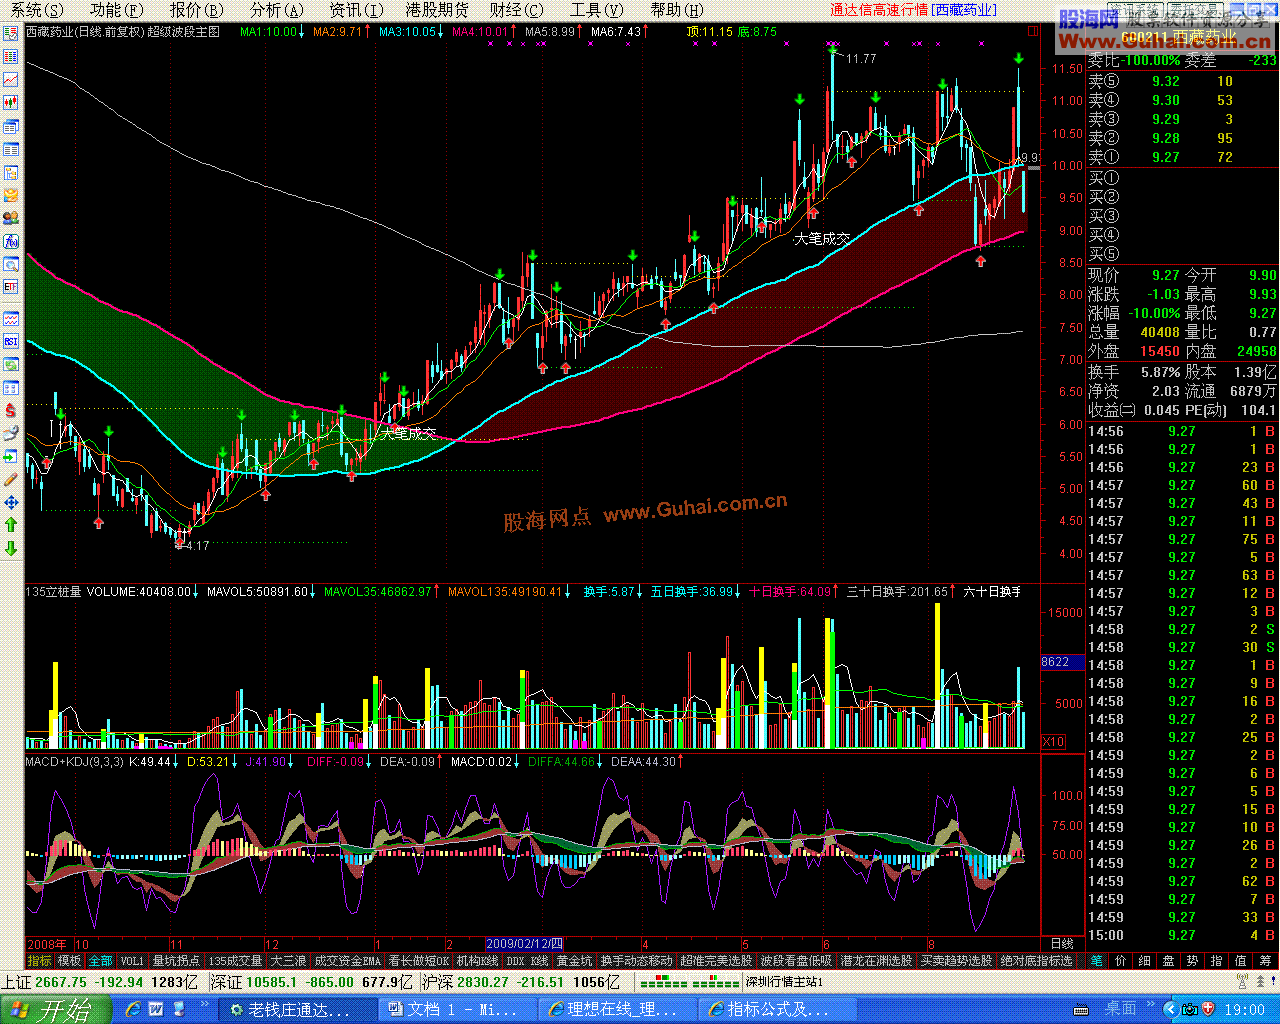Viewport: 1280px width, 1024px height.
Task: Click 深圳行情主站1 server status text
Action: pos(784,982)
